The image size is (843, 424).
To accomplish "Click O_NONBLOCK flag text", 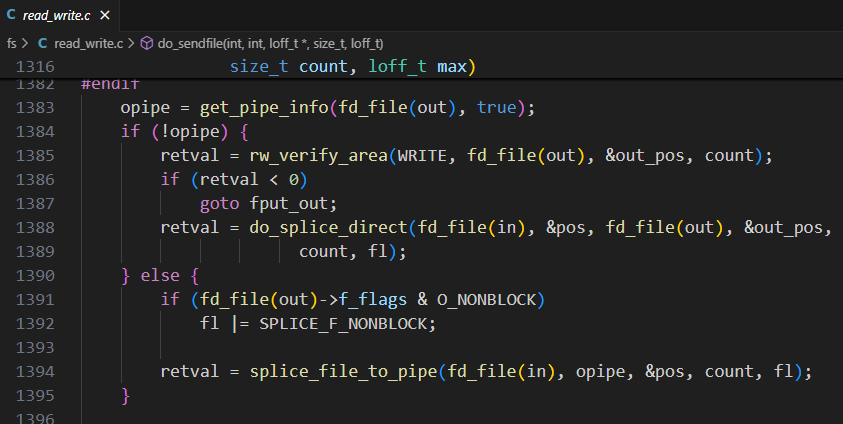I will [x=487, y=299].
